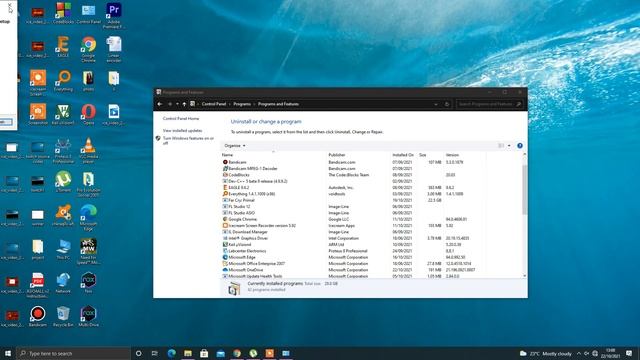Click the scroll-down arrow of the program list
This screenshot has height=360, width=640.
click(524, 276)
